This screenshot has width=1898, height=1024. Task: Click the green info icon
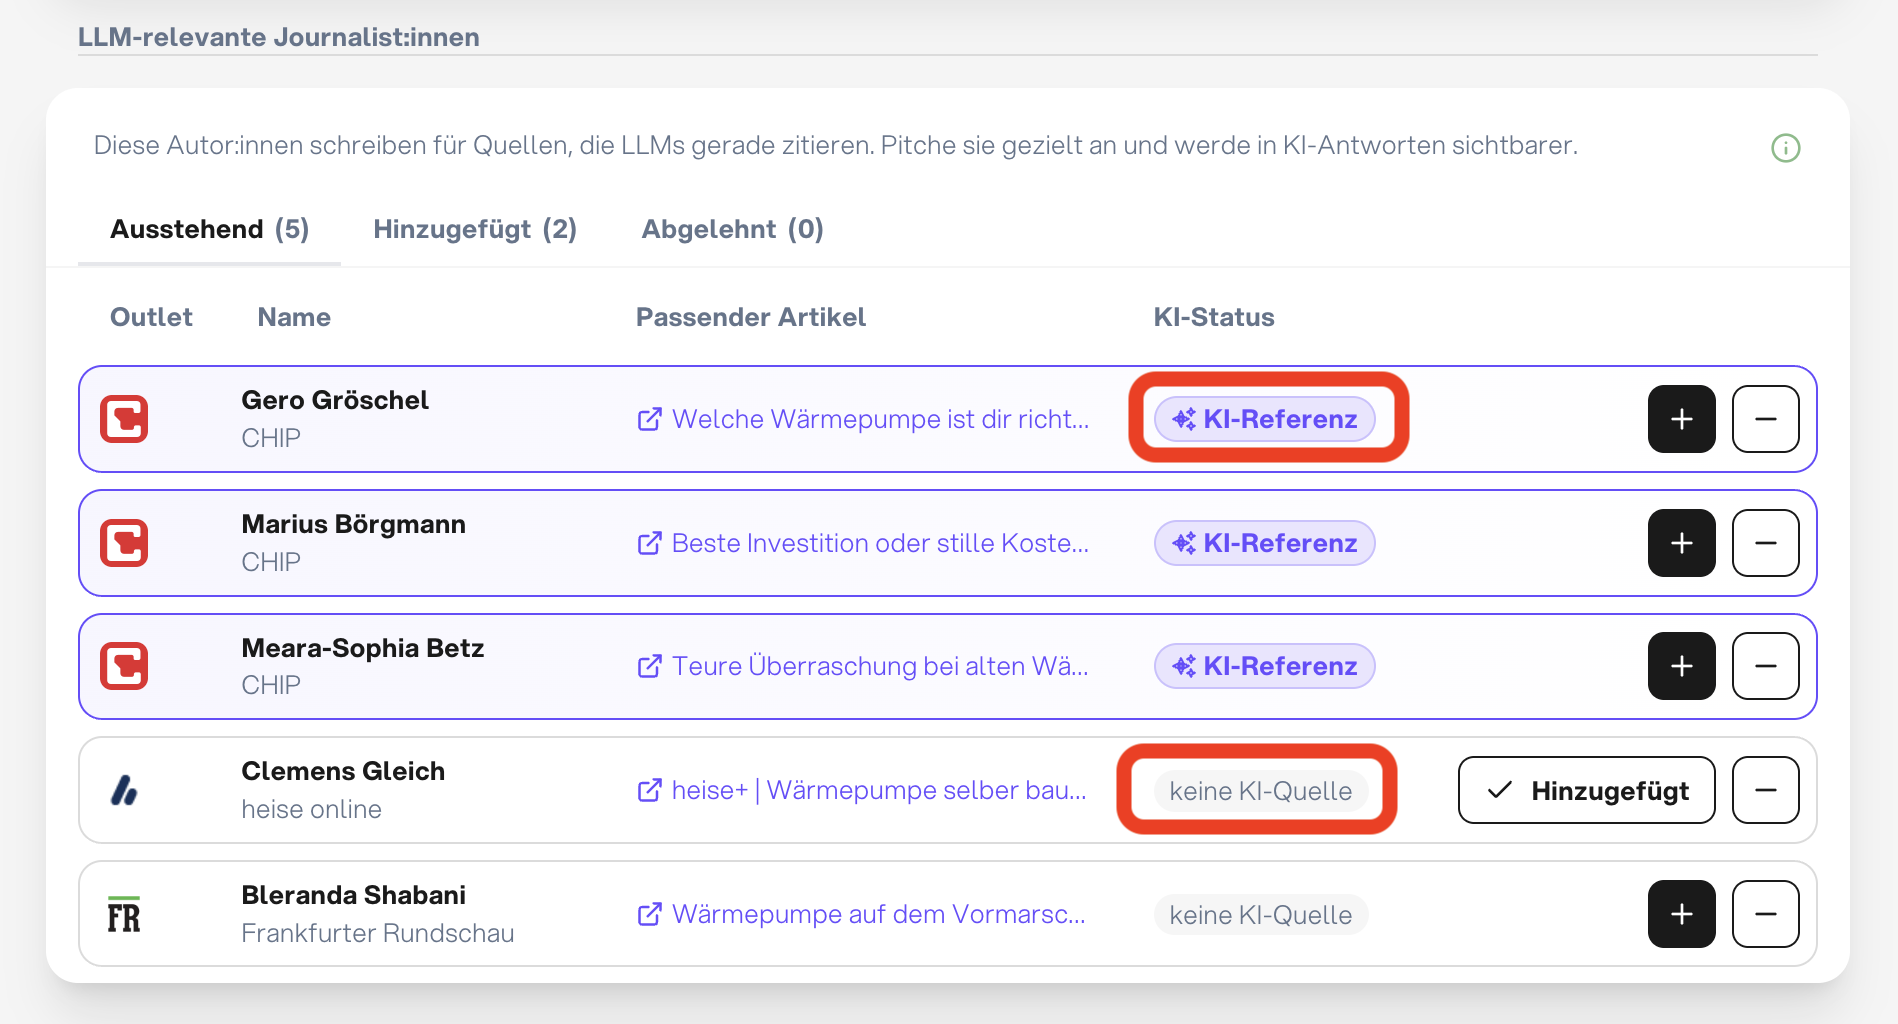pyautogui.click(x=1785, y=148)
